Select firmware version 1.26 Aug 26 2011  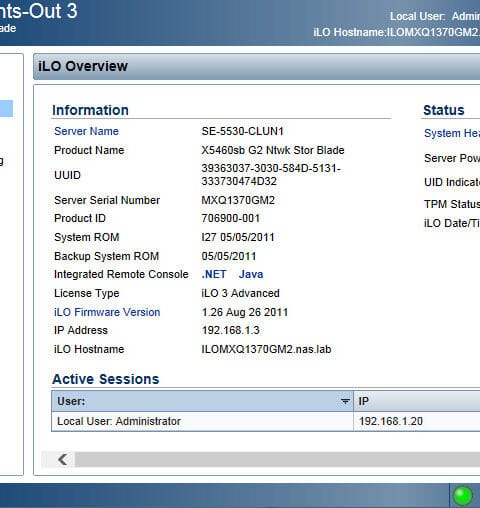coord(245,312)
